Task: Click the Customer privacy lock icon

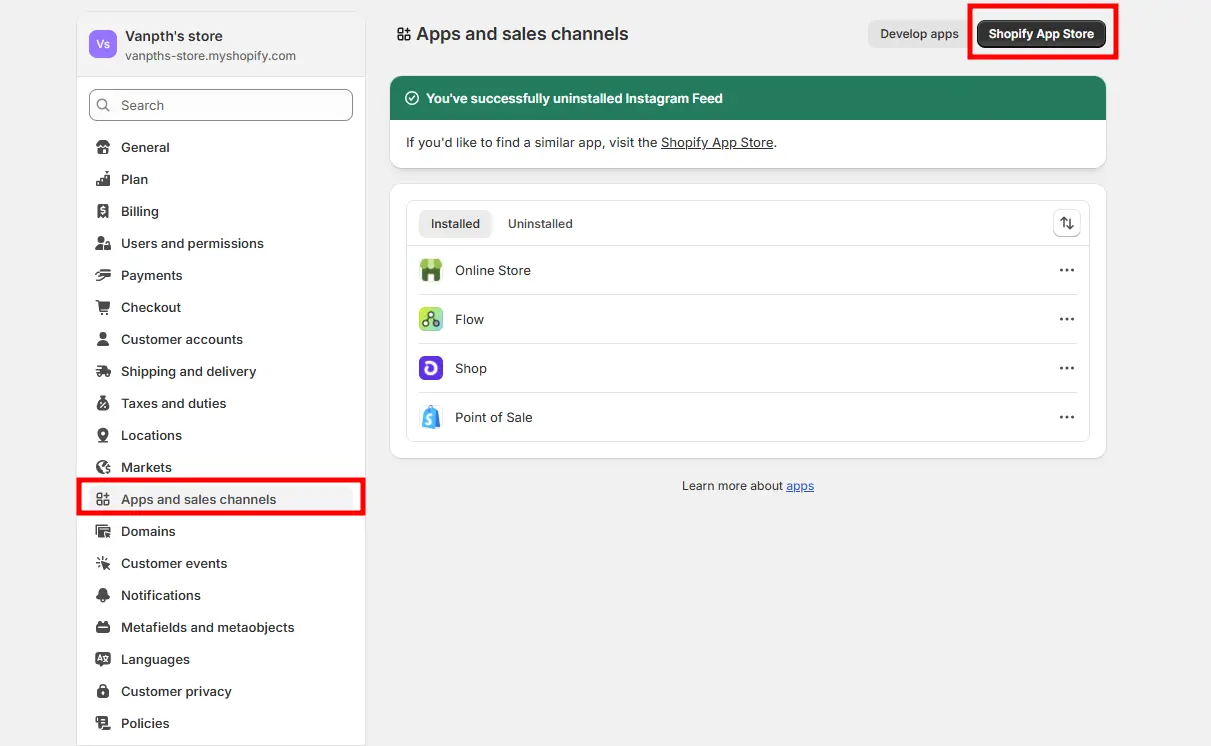Action: pos(103,691)
